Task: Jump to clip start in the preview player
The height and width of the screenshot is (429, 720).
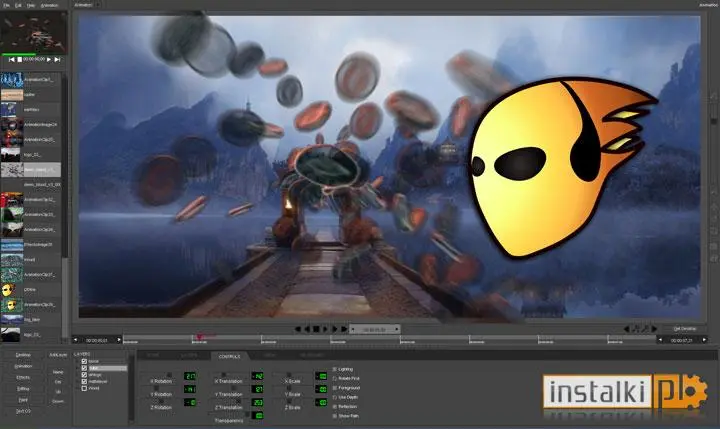Action: 12,59
